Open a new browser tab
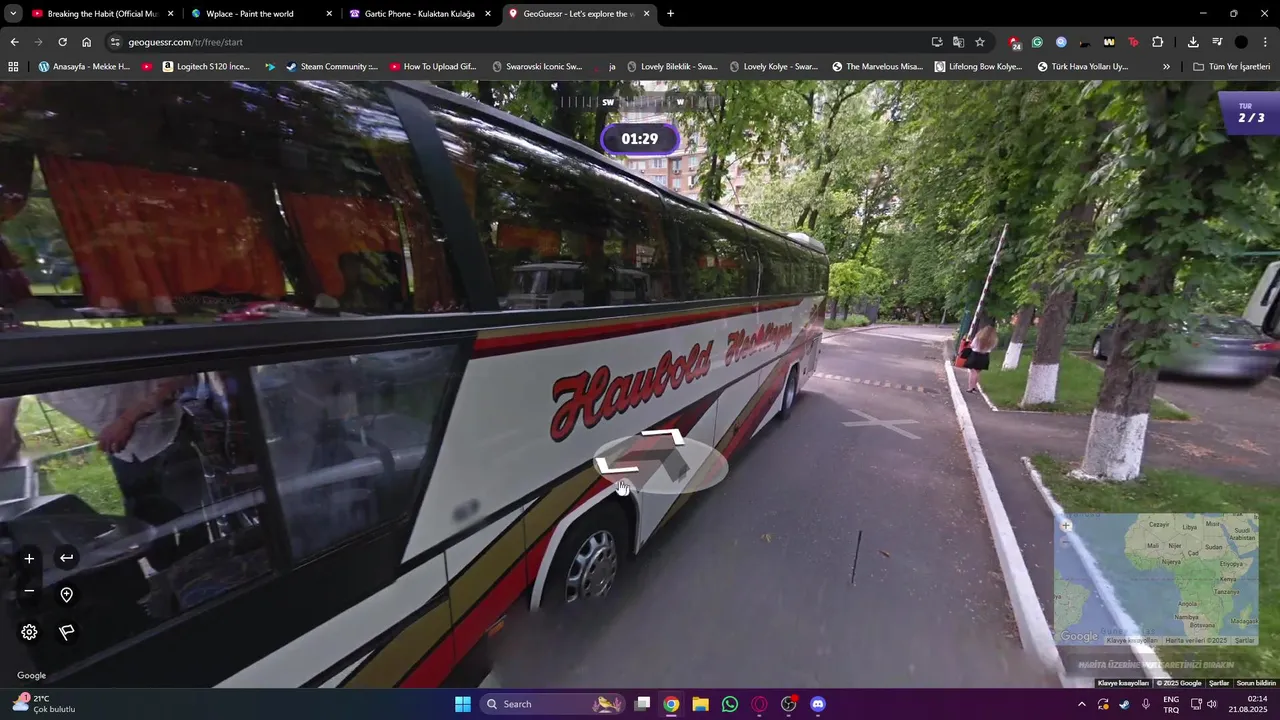The height and width of the screenshot is (720, 1280). pos(670,14)
